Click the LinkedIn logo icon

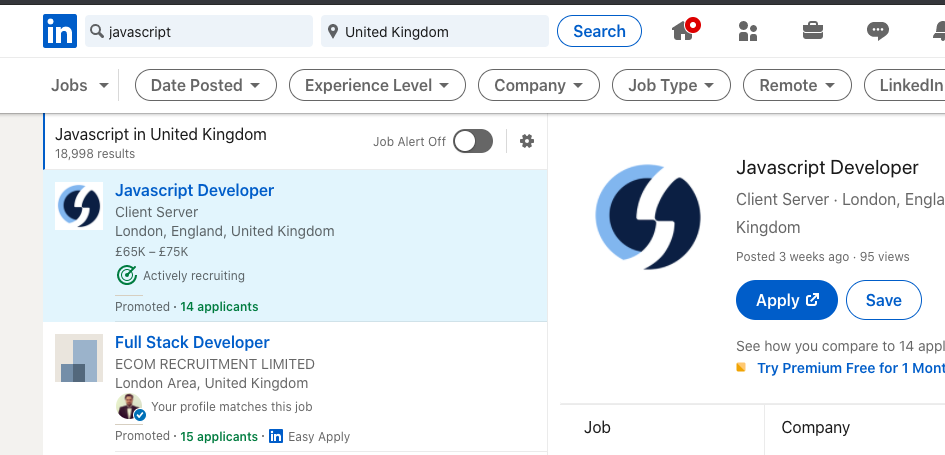(60, 32)
